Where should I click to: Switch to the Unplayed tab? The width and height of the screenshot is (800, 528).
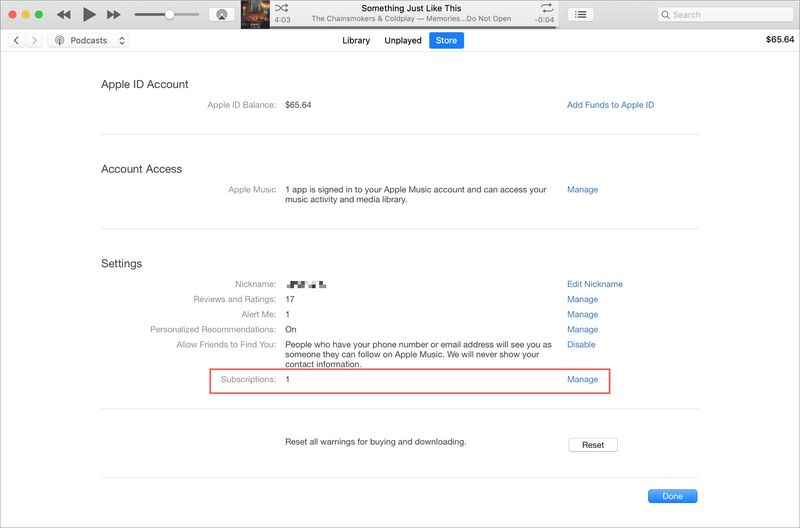tap(403, 40)
